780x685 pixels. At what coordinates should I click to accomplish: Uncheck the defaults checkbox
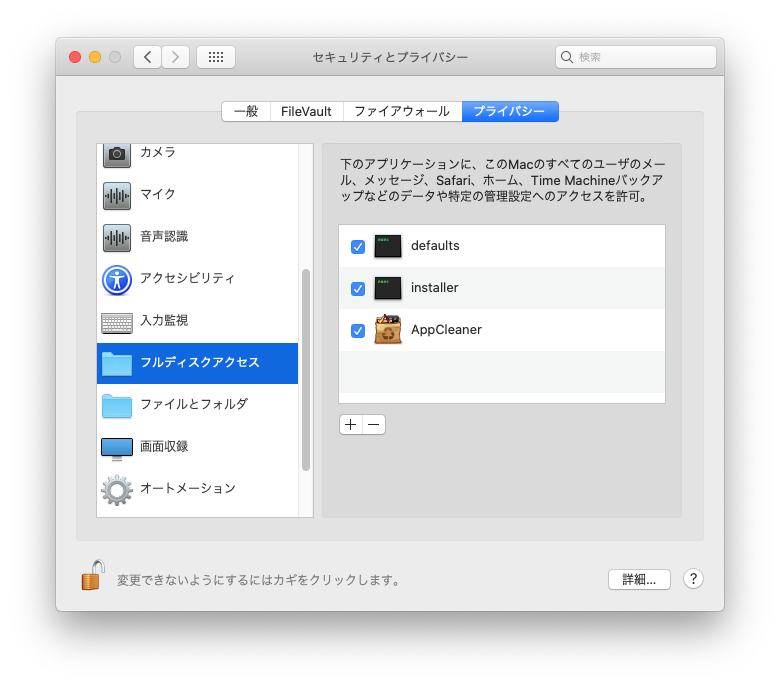358,247
